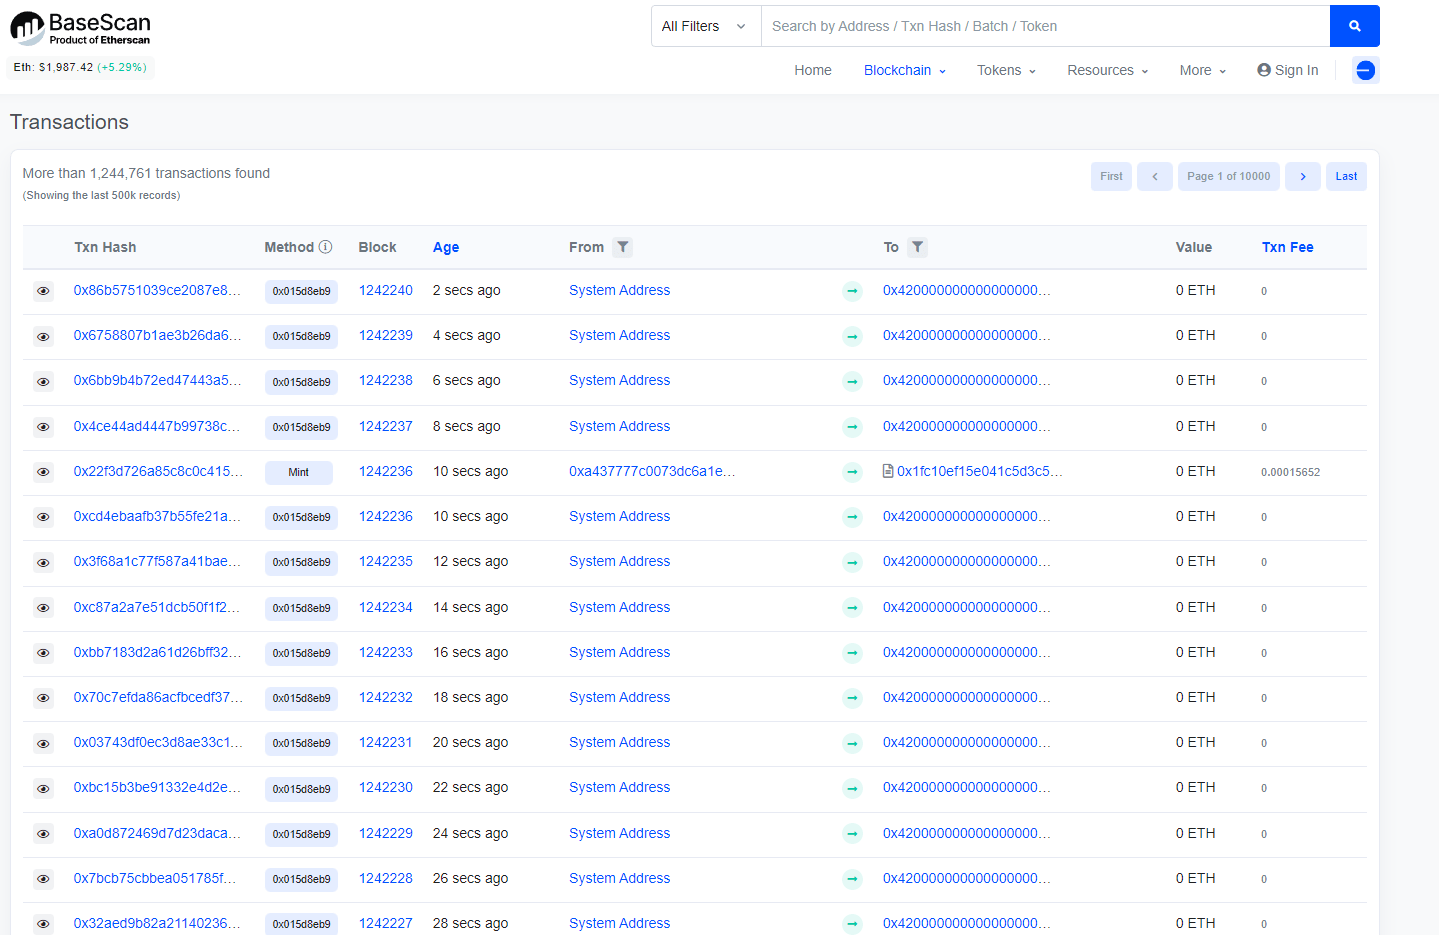1439x935 pixels.
Task: Open recipient 0x4200 address in row 0x70c7efda86acfbcedf37
Action: tap(966, 697)
